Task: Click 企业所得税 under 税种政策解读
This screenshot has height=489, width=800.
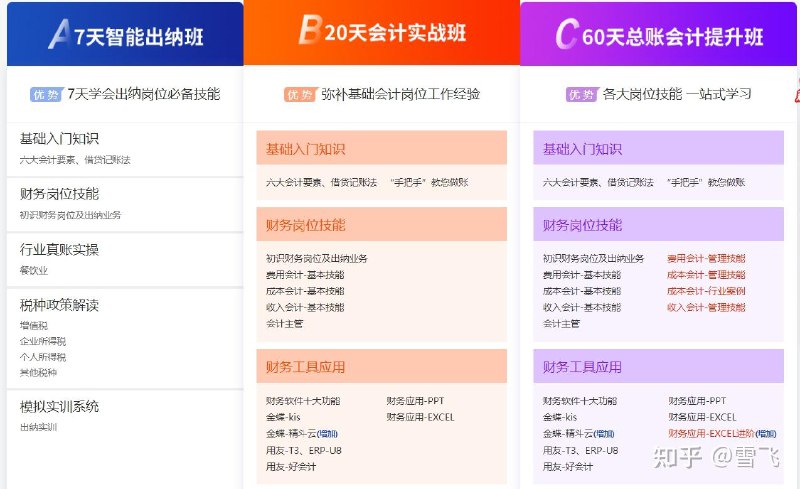Action: (x=43, y=341)
